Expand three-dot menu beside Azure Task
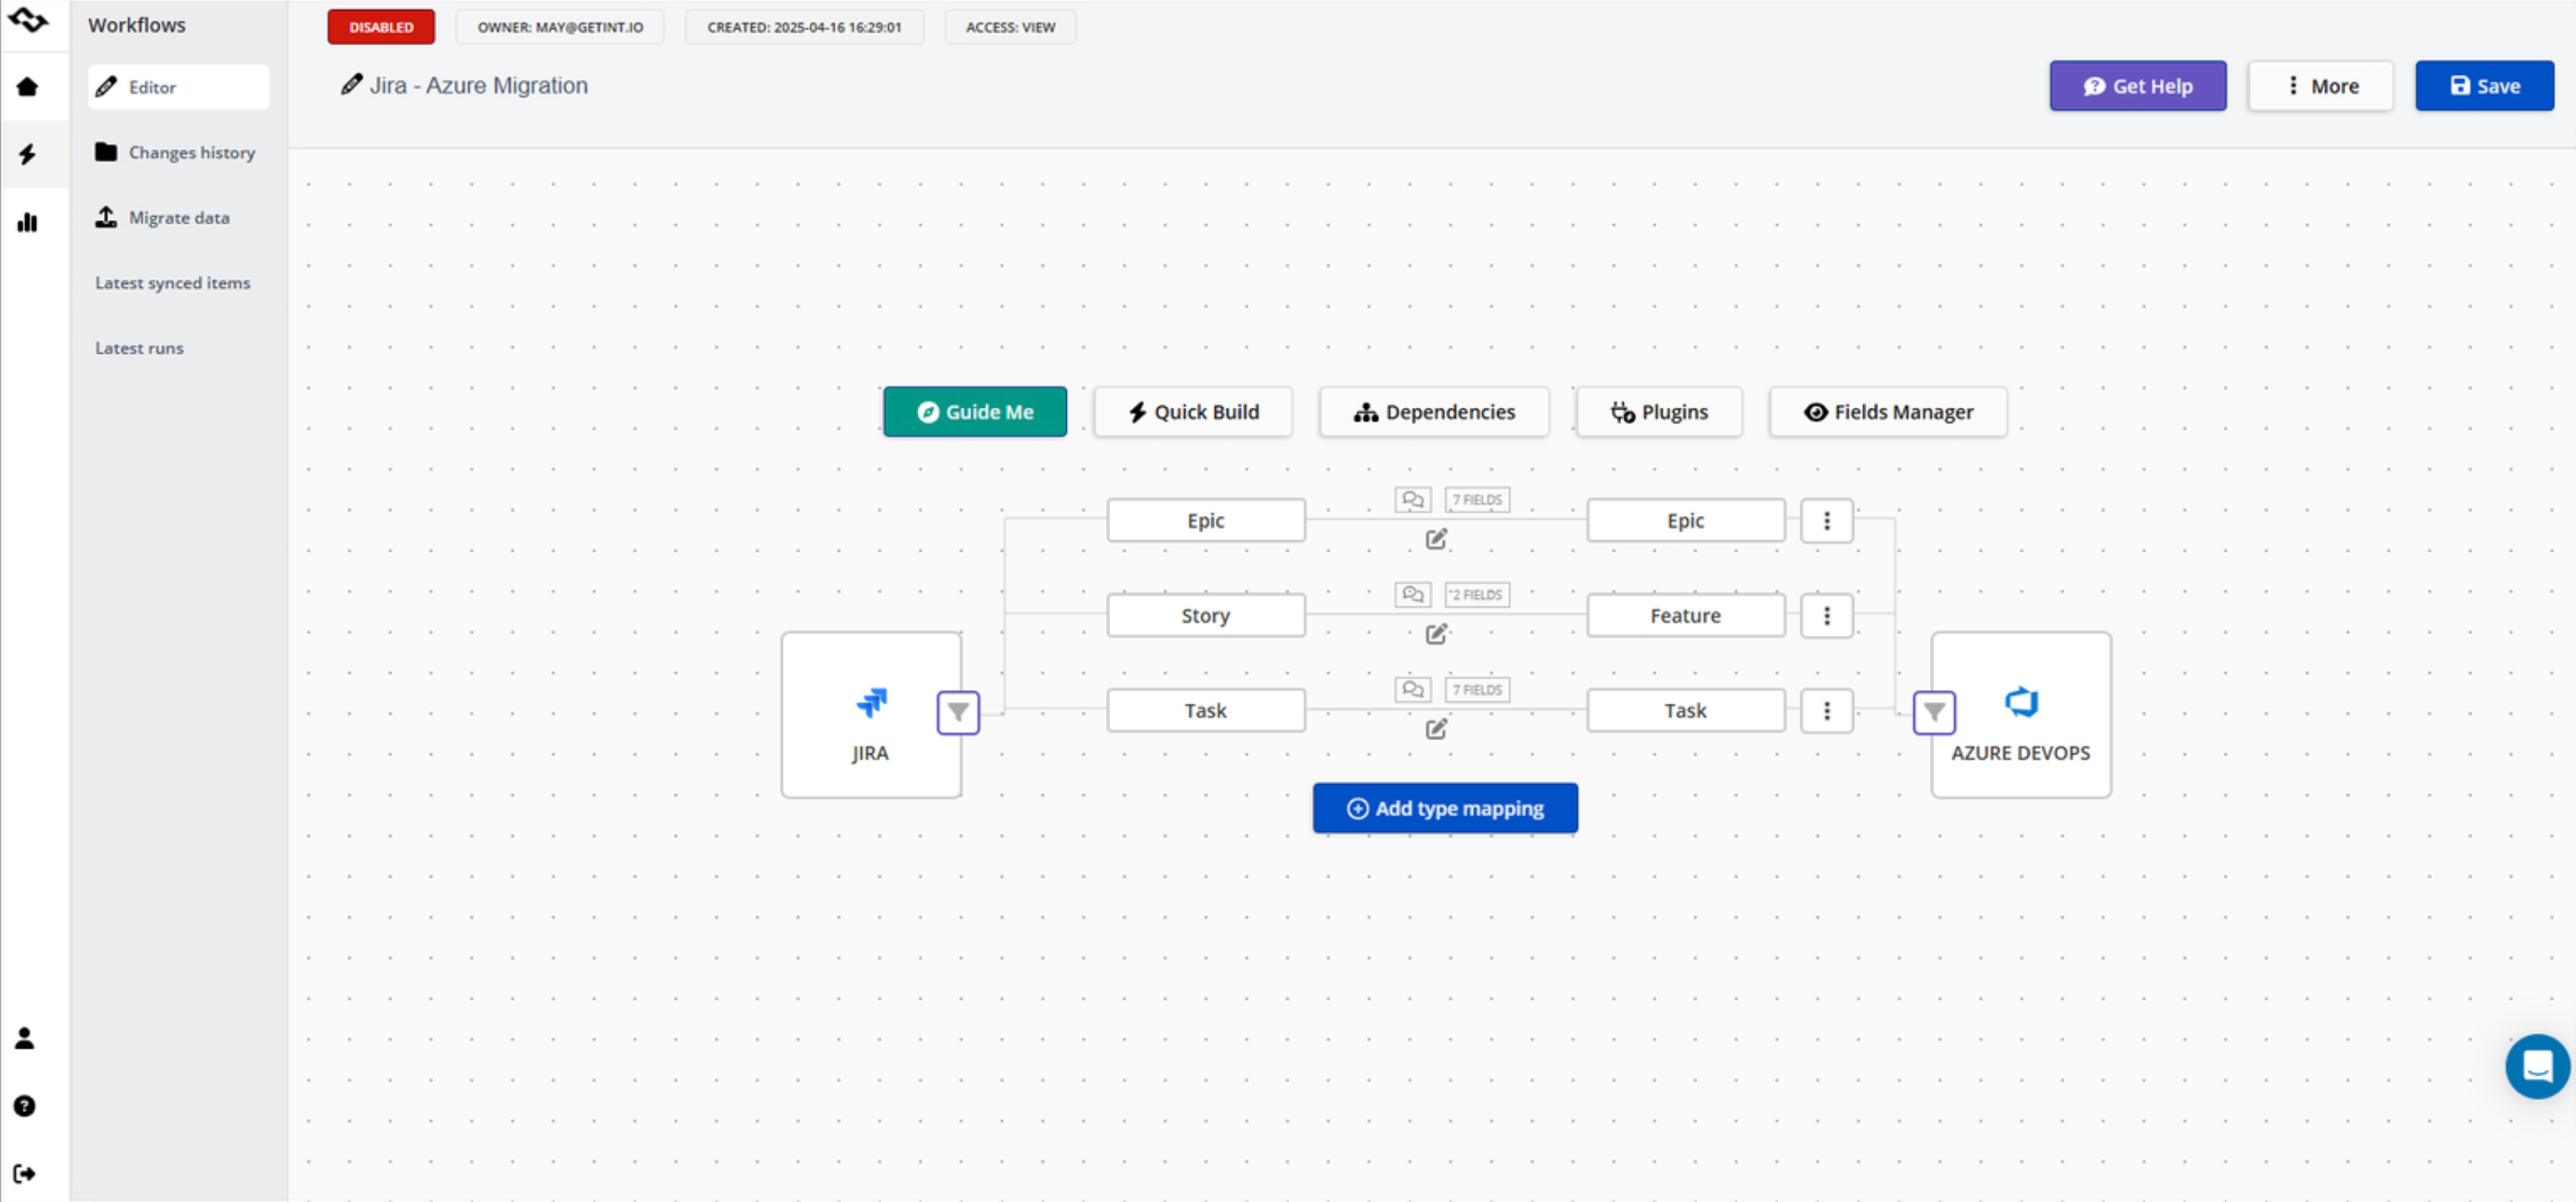Screen dimensions: 2576x1202 [1826, 710]
